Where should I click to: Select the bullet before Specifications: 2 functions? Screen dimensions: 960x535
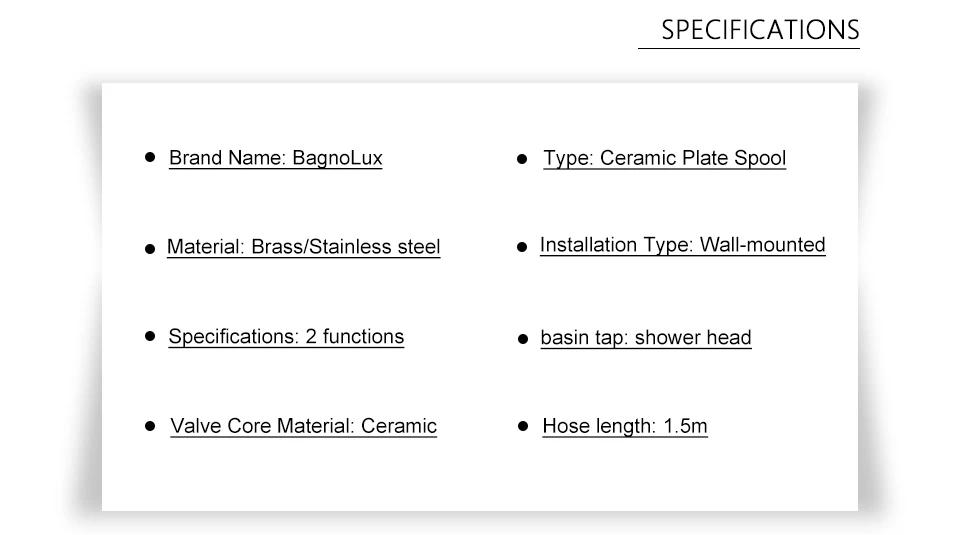[x=150, y=336]
